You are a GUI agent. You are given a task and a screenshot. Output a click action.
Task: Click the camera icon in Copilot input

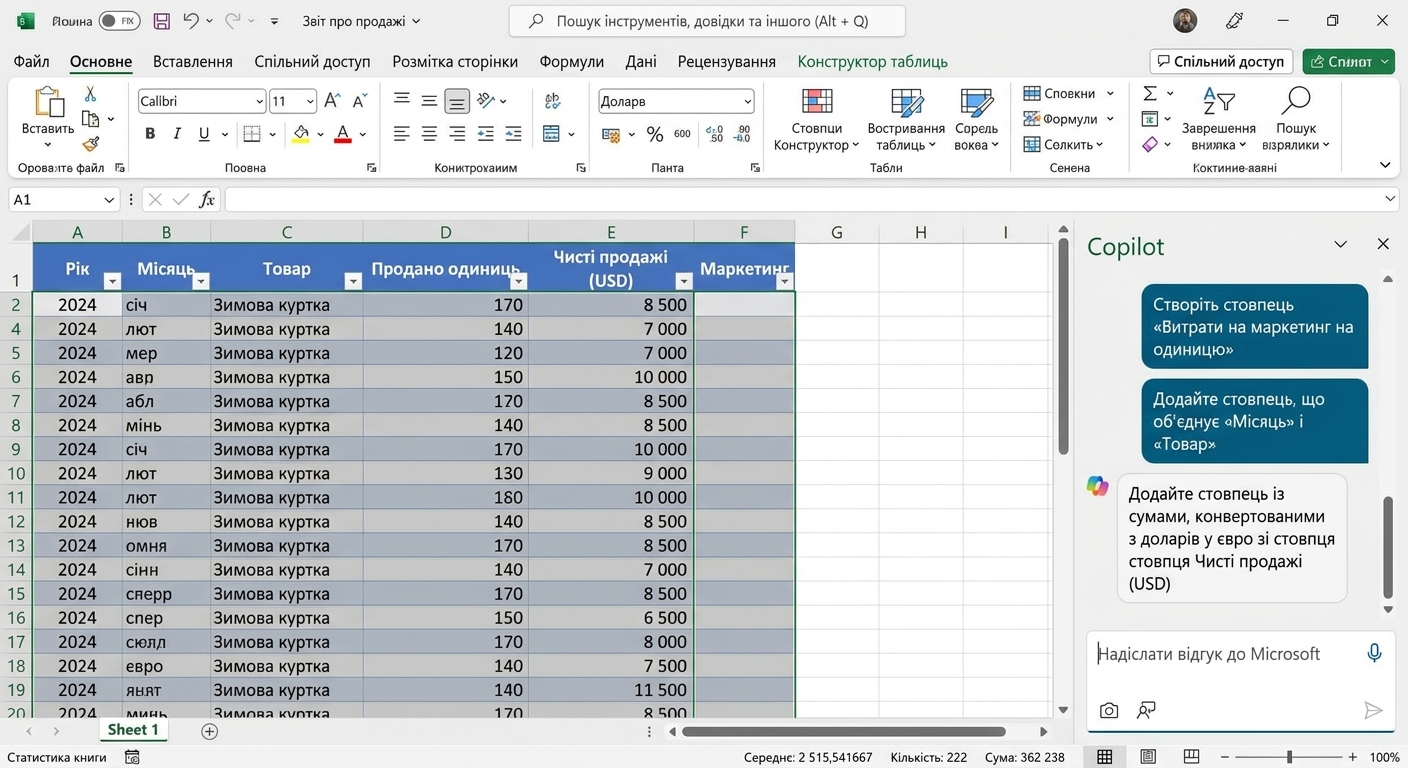(1109, 710)
